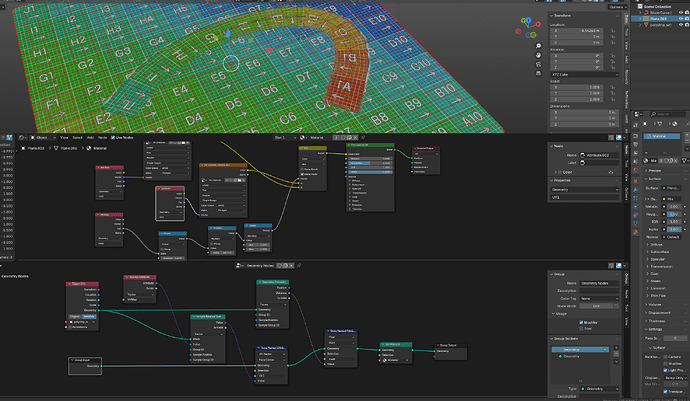Expand the Subsurface section in material properties
The image size is (690, 401).
point(648,252)
